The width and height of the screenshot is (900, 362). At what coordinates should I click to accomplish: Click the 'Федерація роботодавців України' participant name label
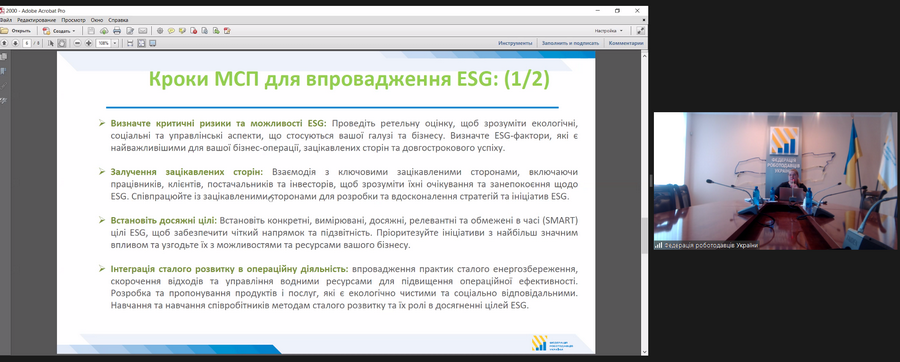pos(711,245)
